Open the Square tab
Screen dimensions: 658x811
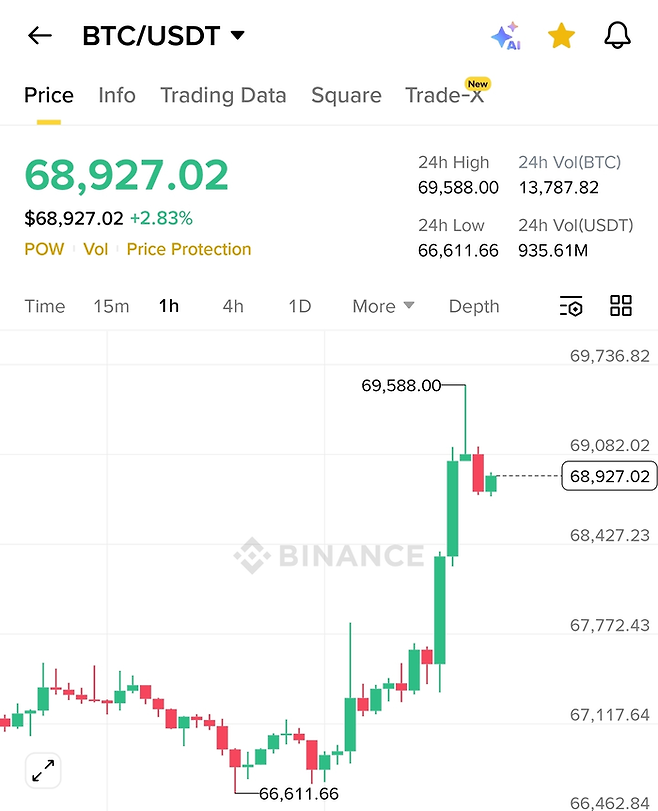(x=346, y=95)
